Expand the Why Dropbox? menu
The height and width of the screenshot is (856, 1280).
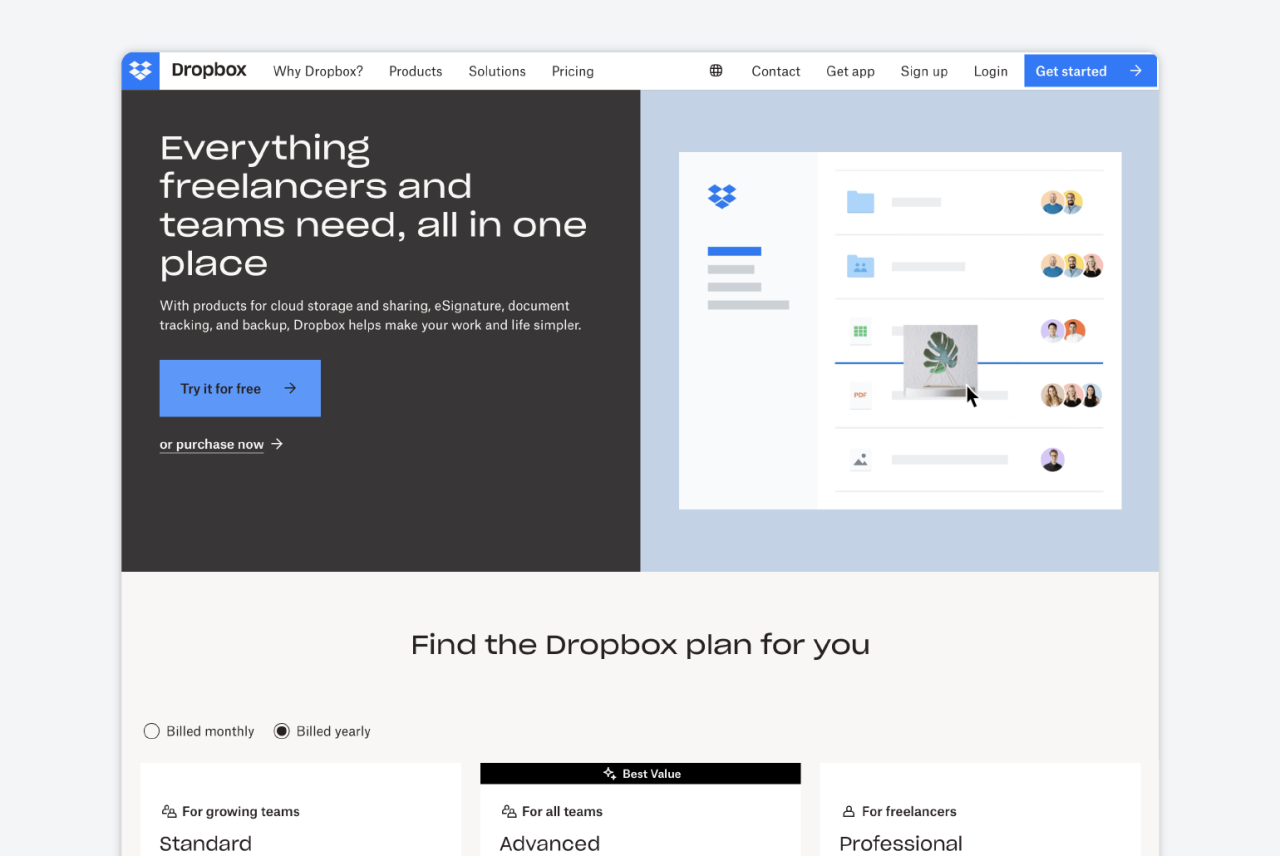[317, 71]
